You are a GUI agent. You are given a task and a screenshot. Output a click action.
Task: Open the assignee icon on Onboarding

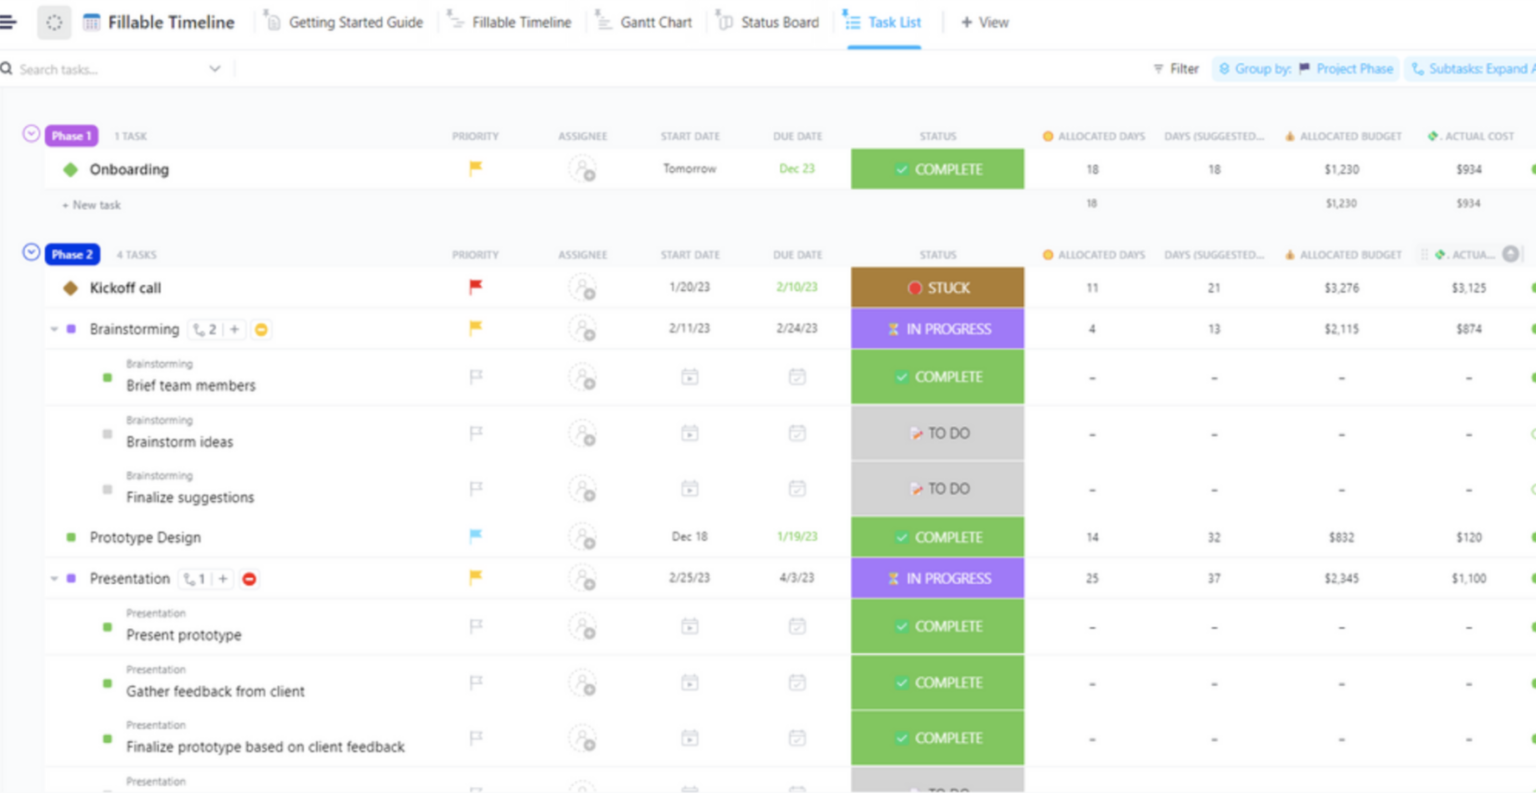tap(583, 169)
